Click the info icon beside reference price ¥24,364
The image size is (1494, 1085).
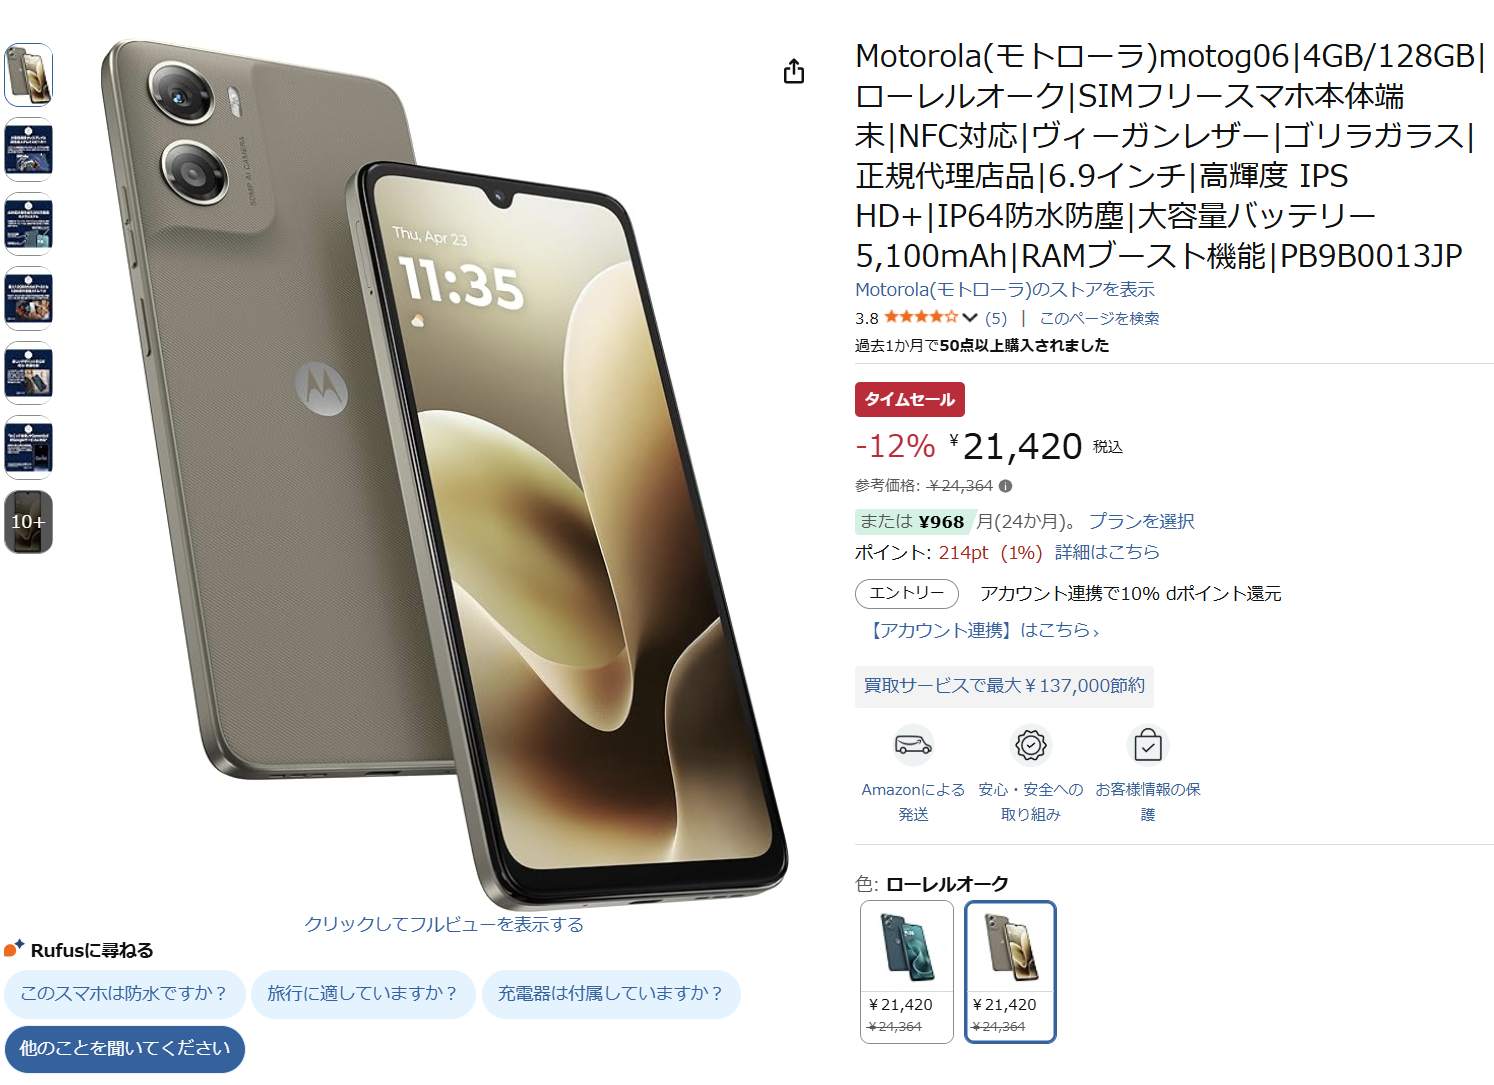pos(1006,486)
